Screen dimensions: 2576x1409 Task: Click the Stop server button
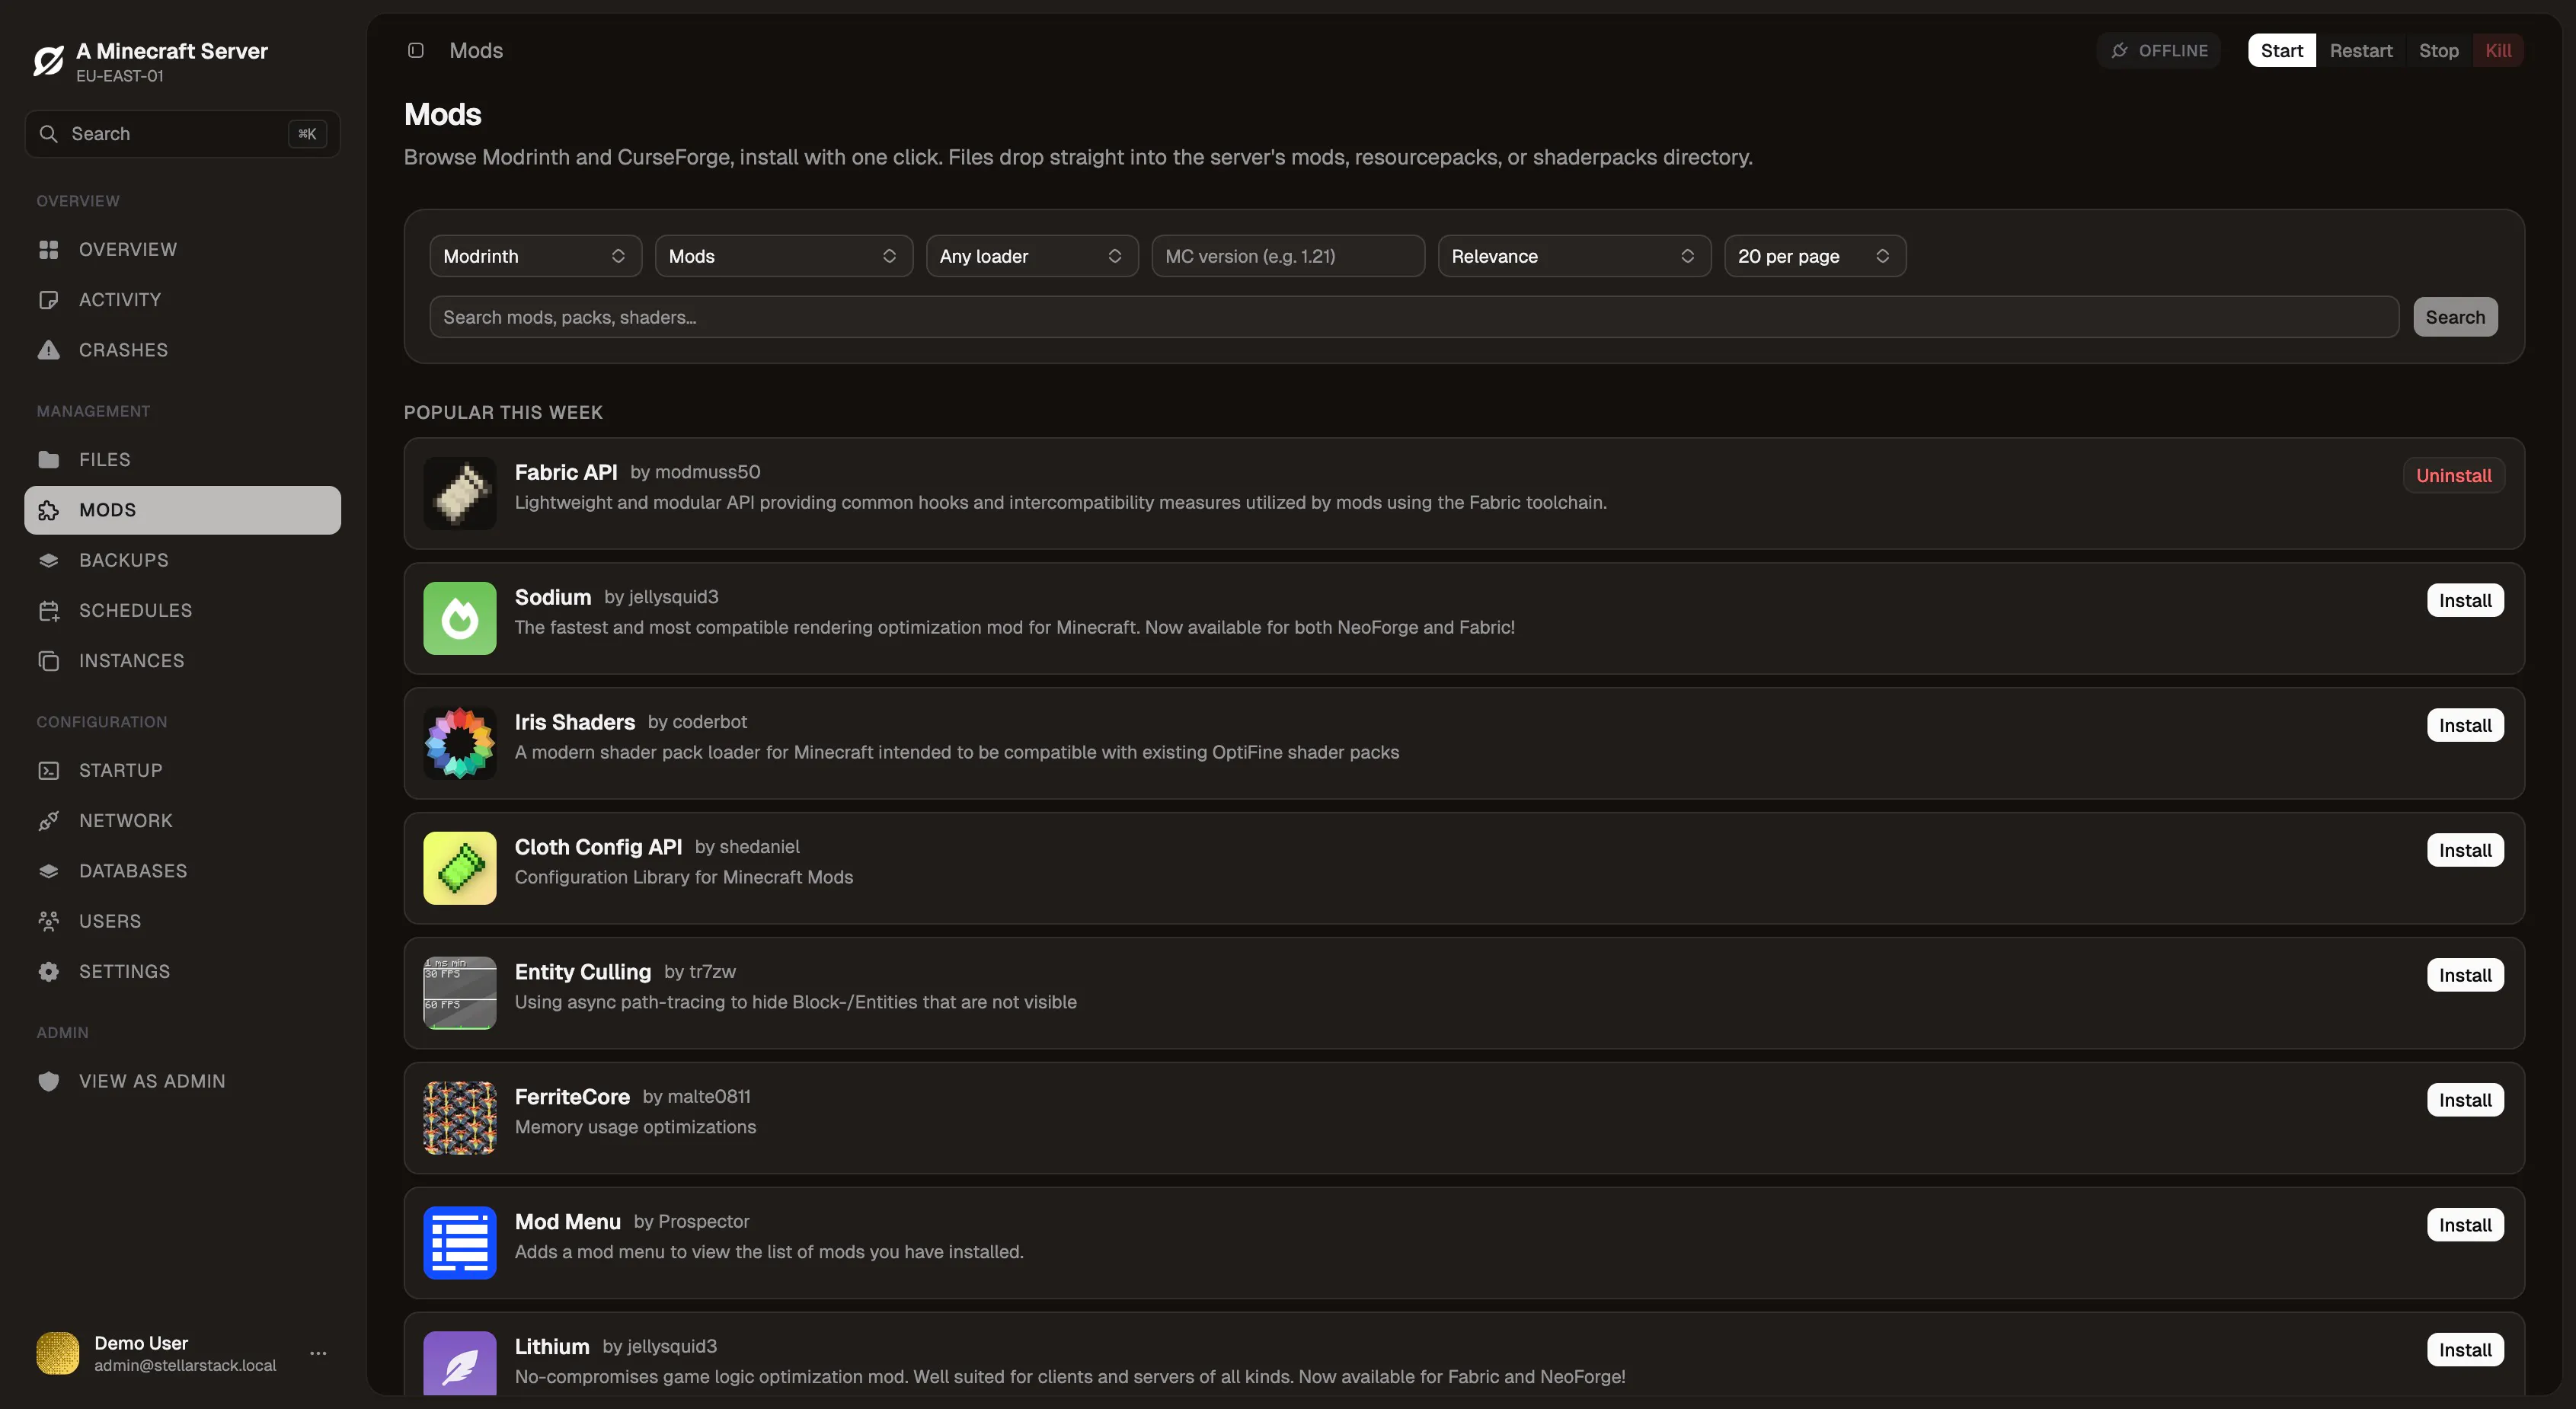2438,50
